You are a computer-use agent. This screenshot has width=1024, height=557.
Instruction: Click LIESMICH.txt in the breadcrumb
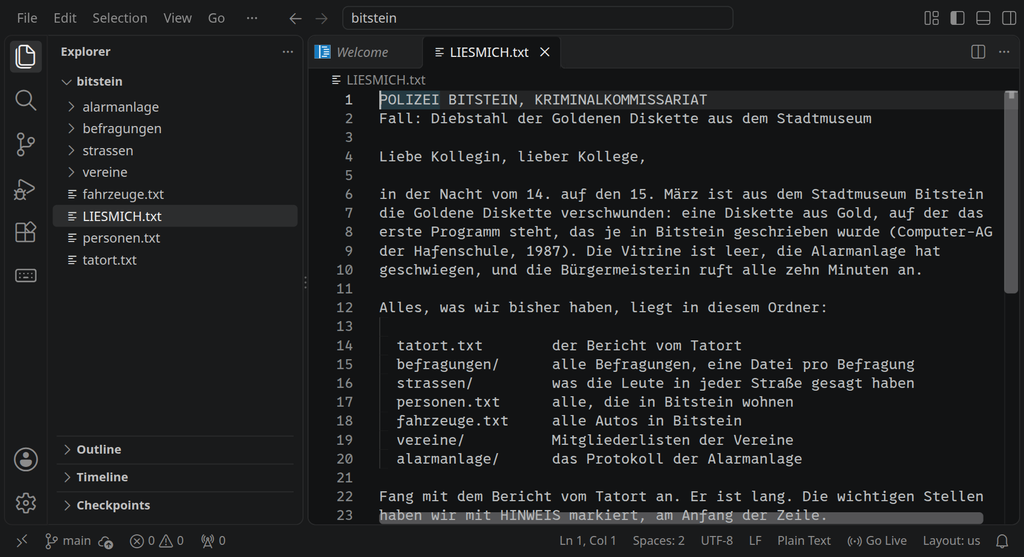(385, 80)
